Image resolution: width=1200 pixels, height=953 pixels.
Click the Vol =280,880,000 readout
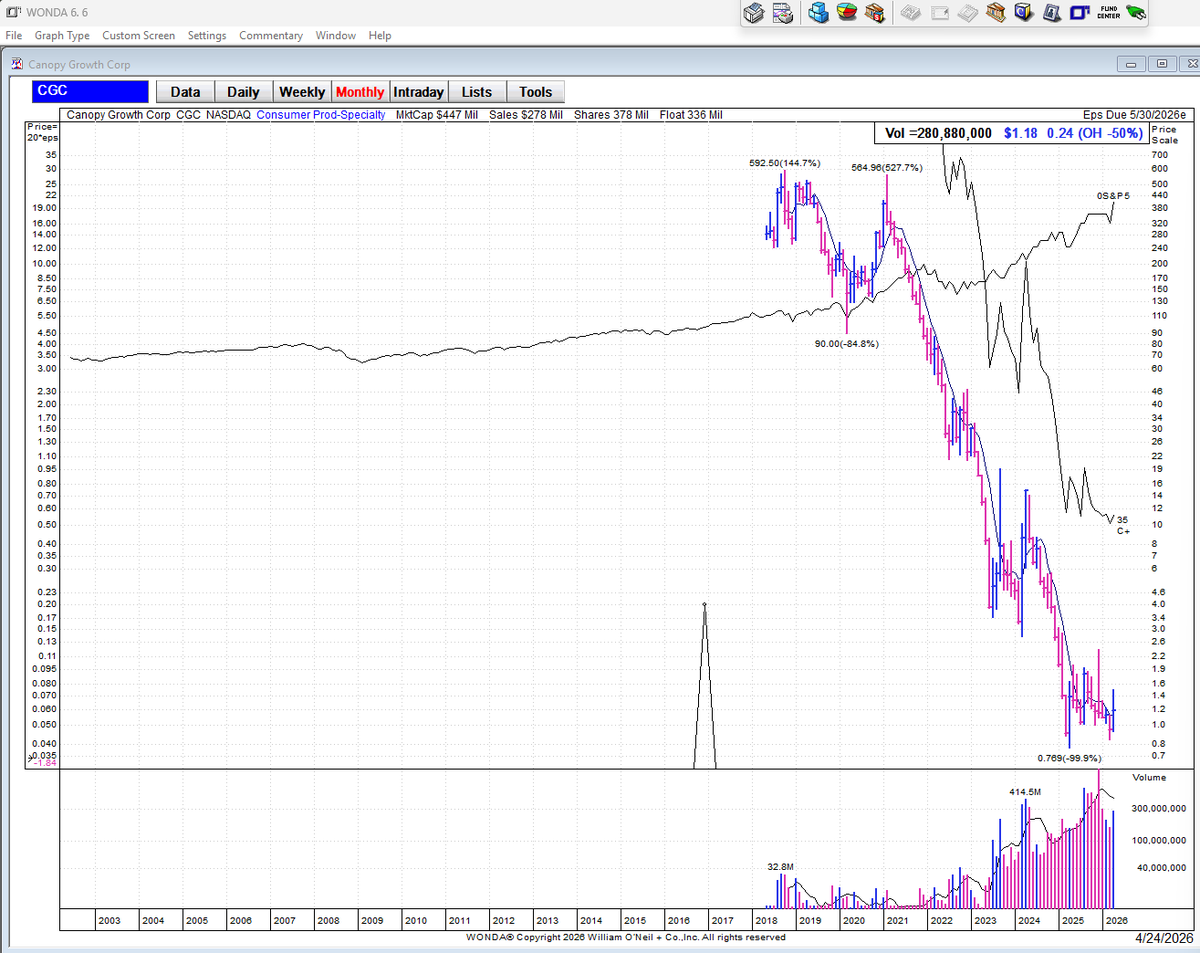[x=937, y=133]
